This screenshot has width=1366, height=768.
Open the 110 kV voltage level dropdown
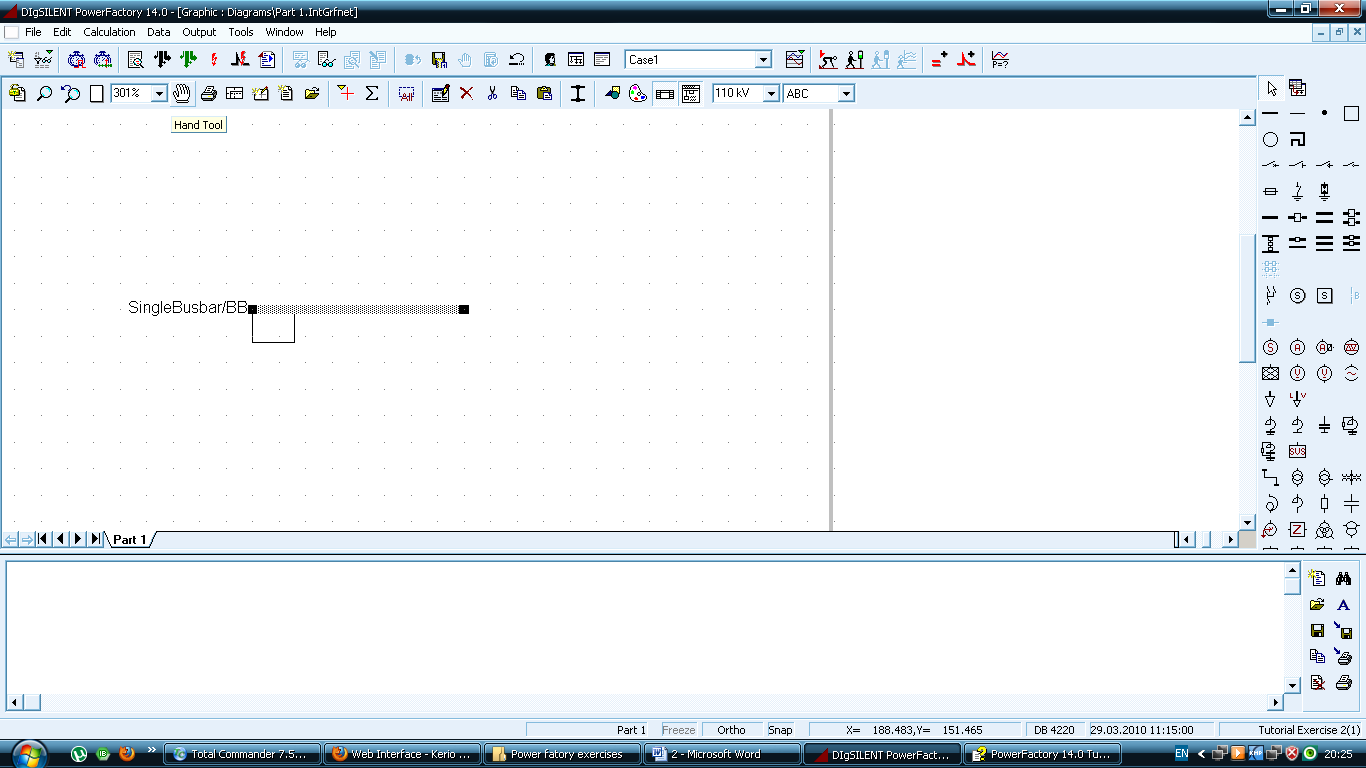[771, 93]
